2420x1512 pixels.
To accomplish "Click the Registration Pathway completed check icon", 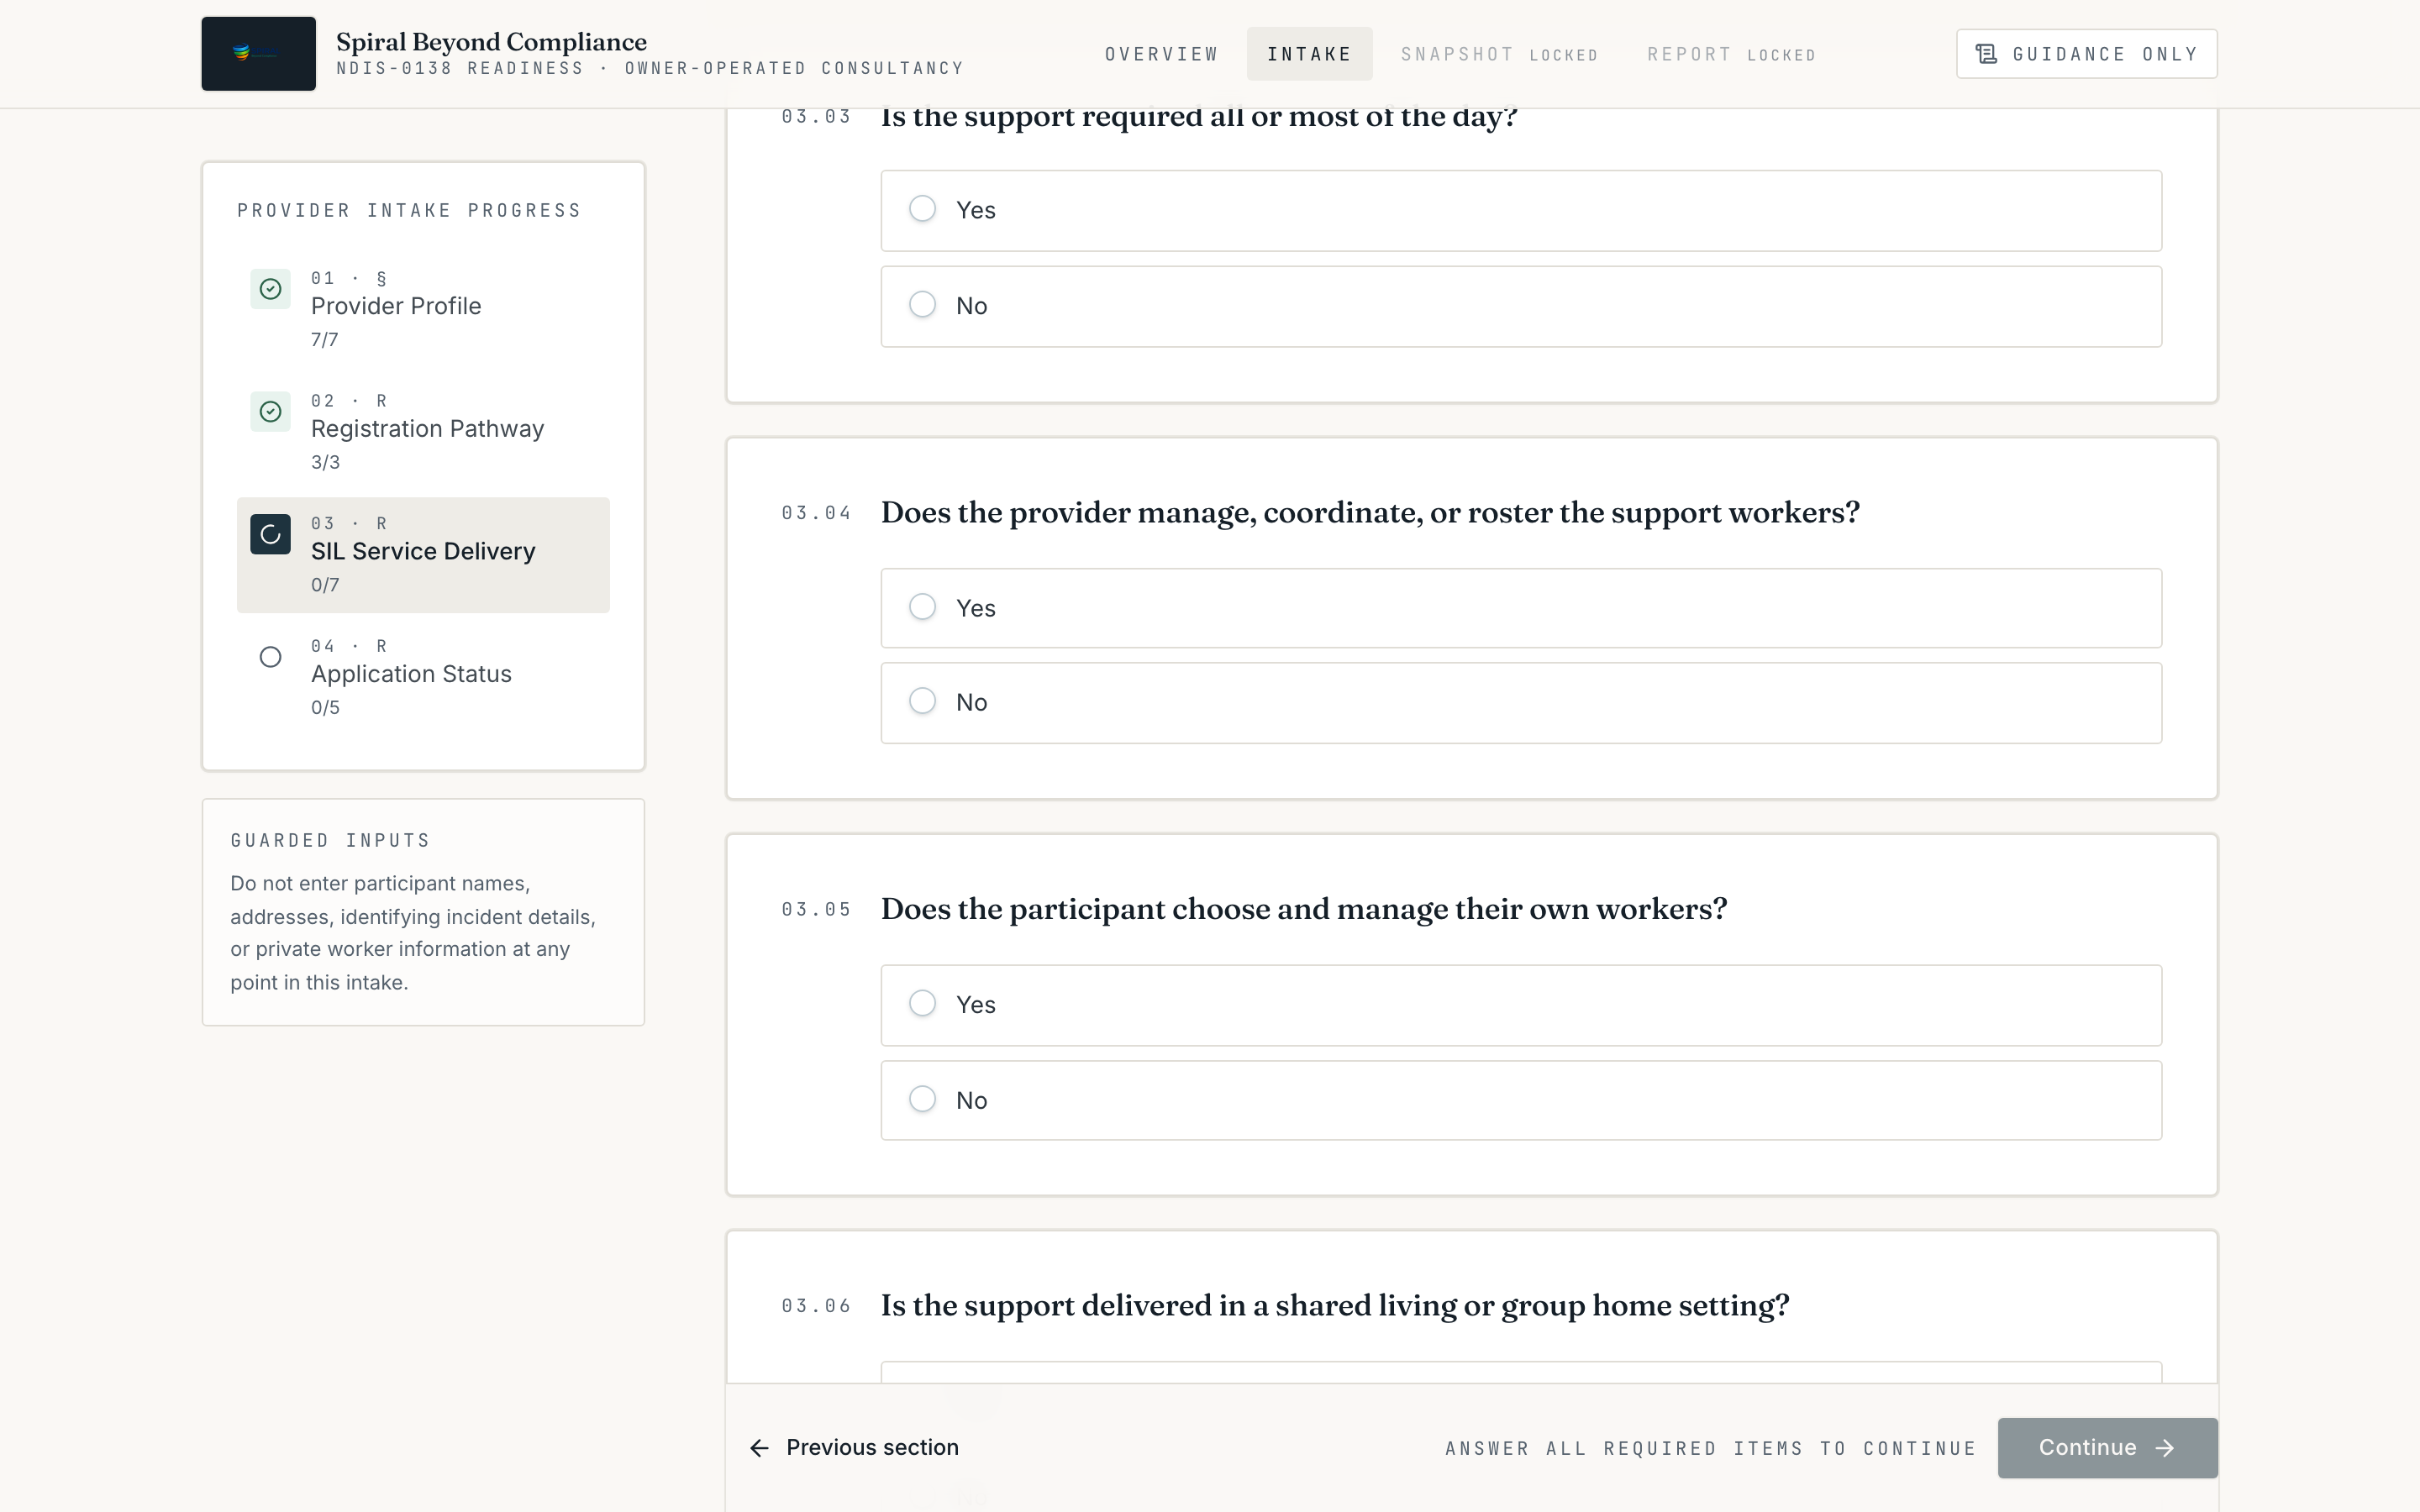I will coord(270,412).
